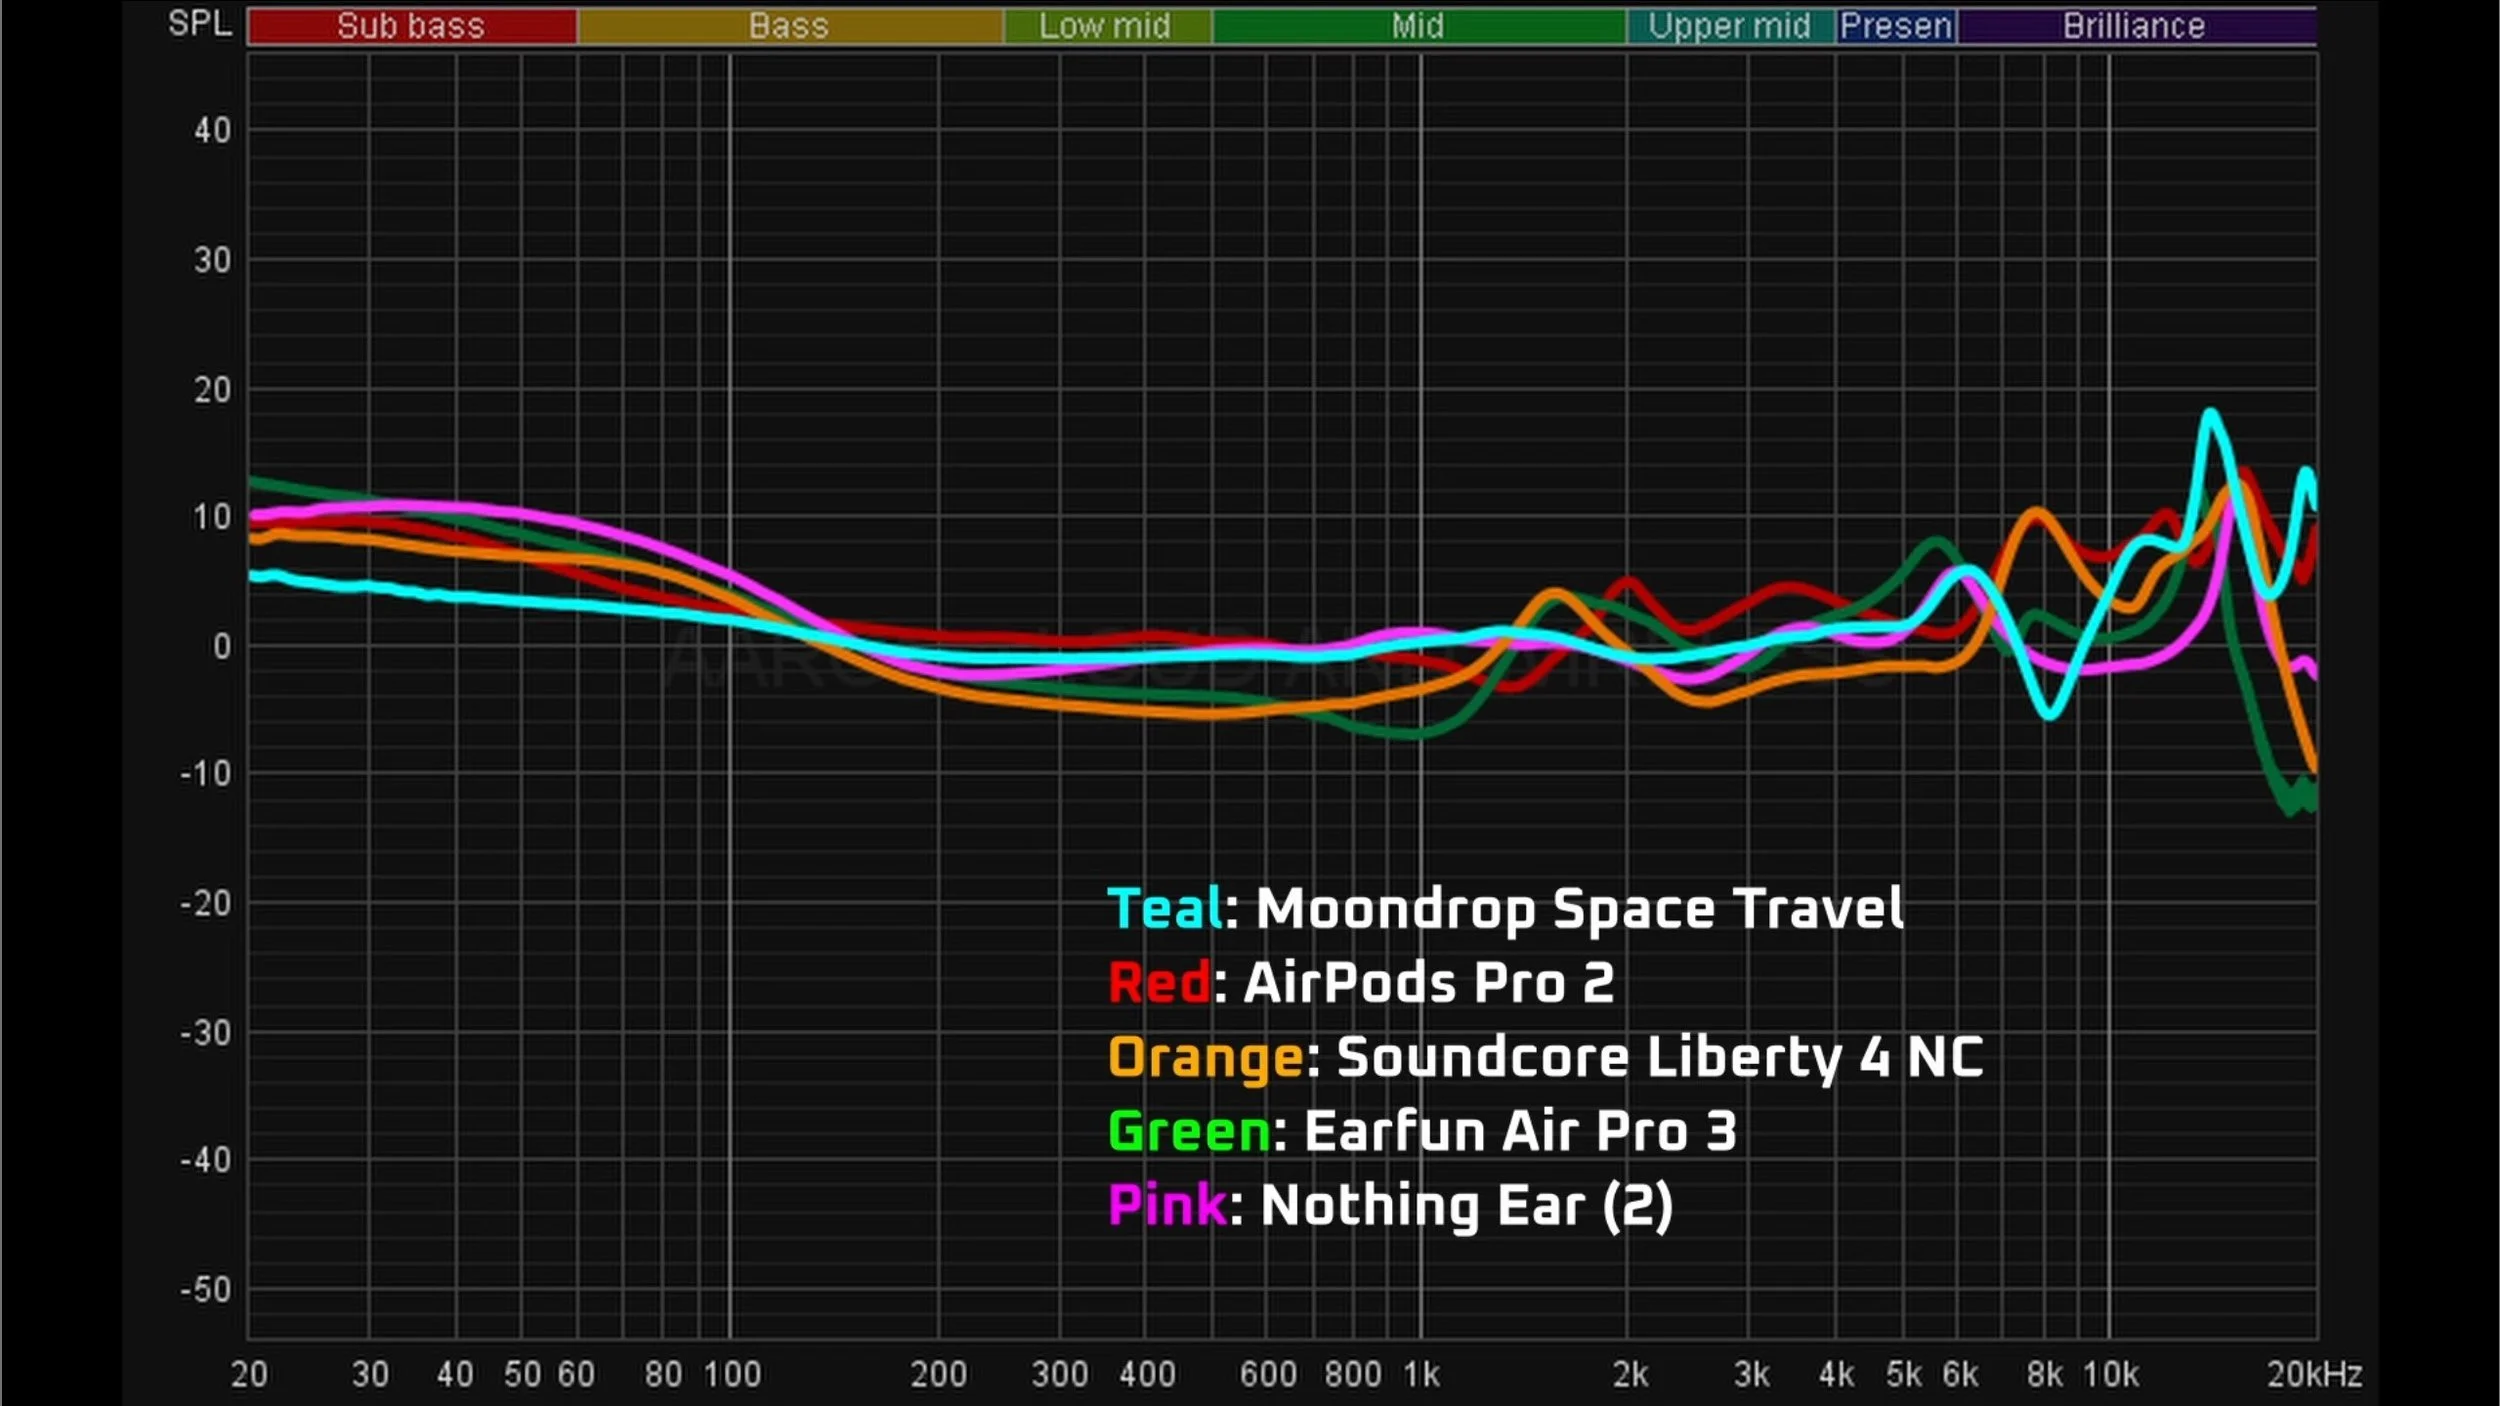
Task: Click the Sub bass frequency band
Action: tap(411, 26)
